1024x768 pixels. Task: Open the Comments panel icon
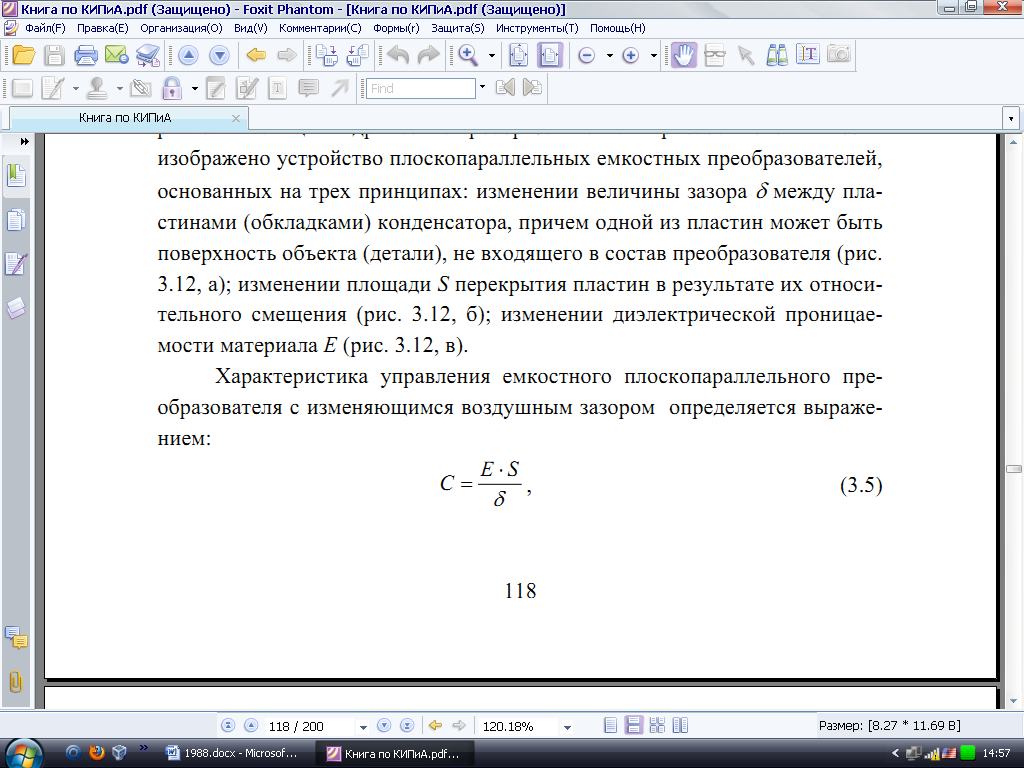16,637
